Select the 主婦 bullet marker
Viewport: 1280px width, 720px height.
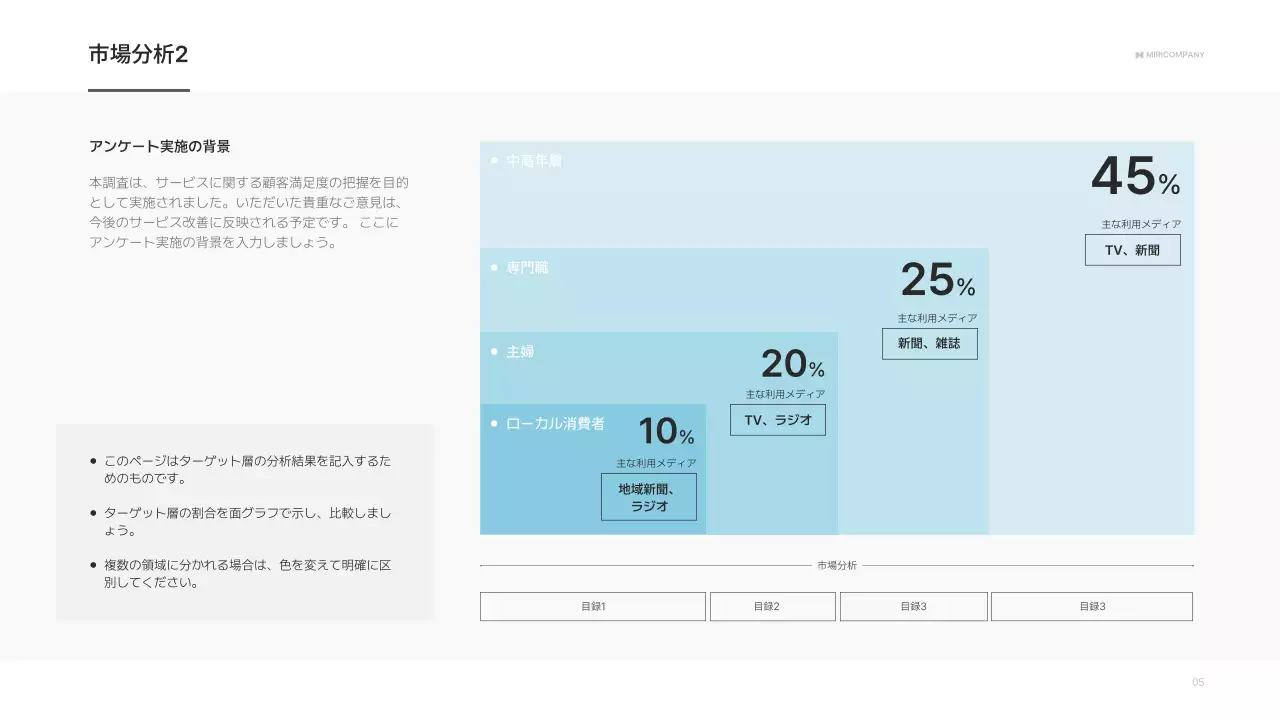(494, 351)
